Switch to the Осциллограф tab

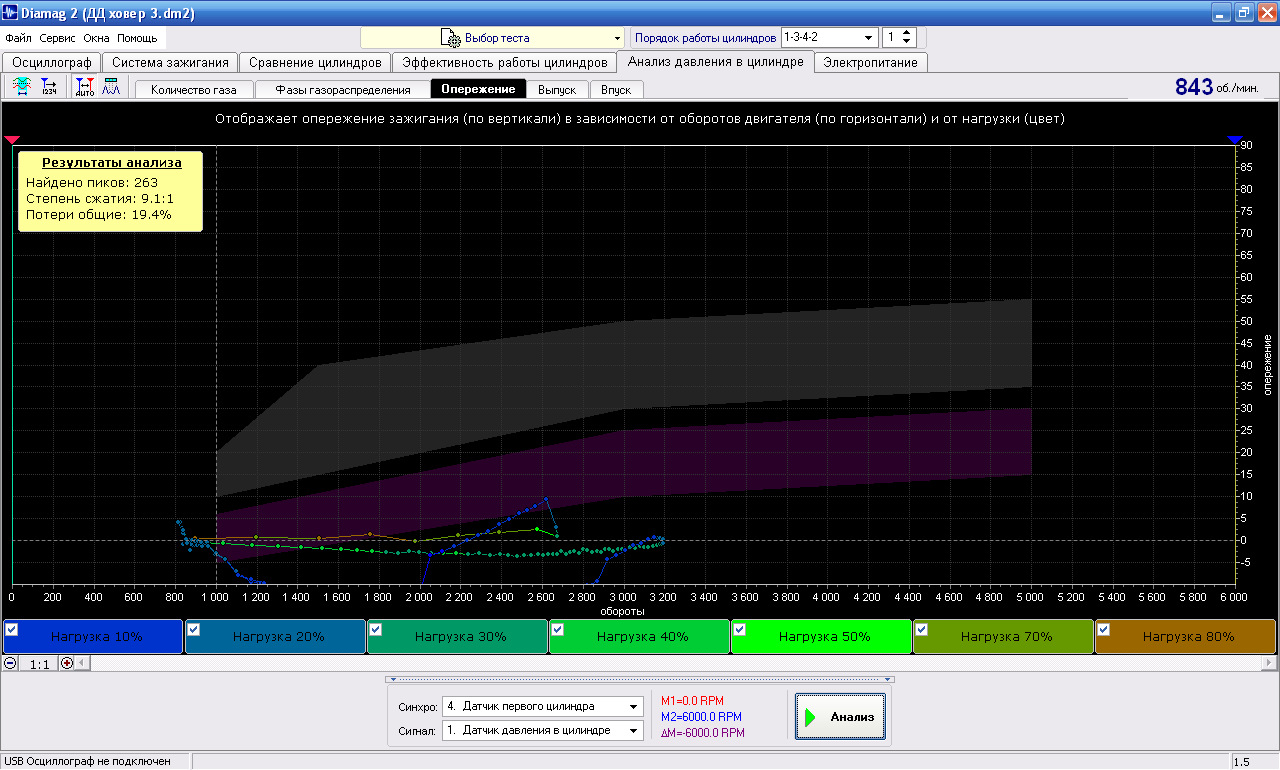[x=51, y=62]
